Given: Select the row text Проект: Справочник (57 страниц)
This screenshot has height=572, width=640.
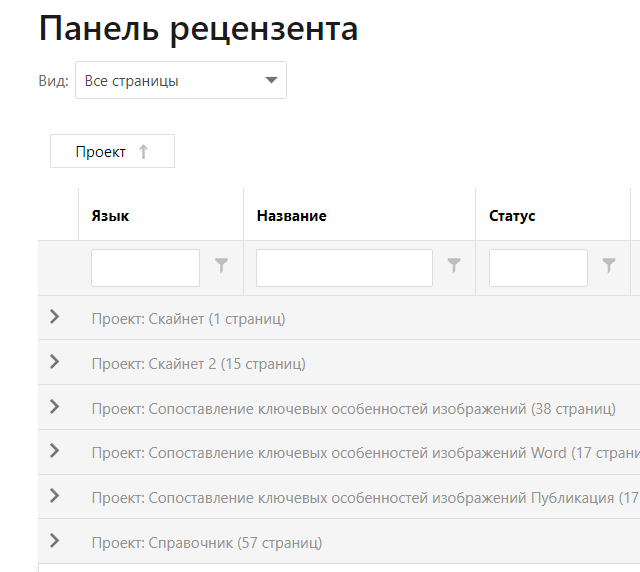Looking at the screenshot, I should [207, 543].
